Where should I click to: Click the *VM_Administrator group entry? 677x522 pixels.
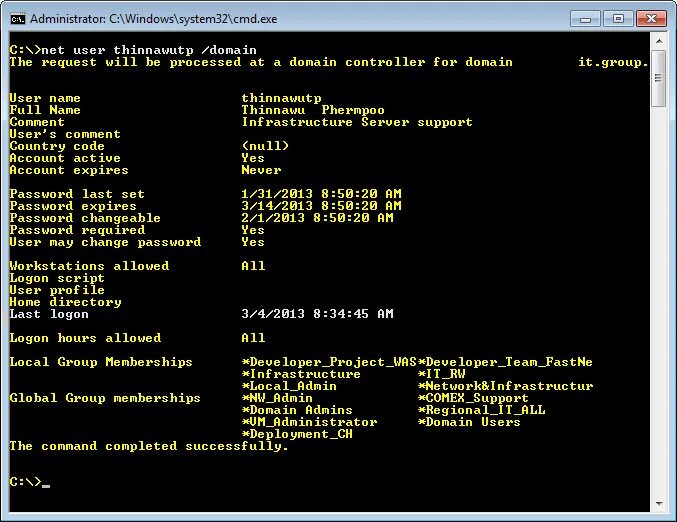(309, 422)
